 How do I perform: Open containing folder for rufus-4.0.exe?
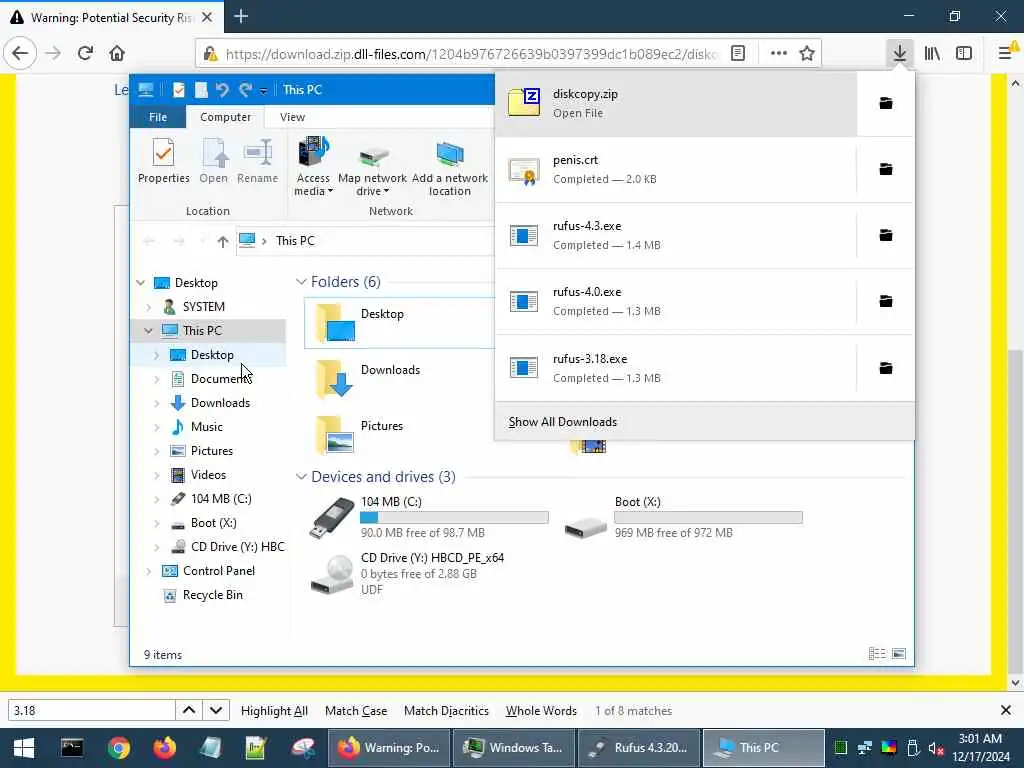[886, 301]
